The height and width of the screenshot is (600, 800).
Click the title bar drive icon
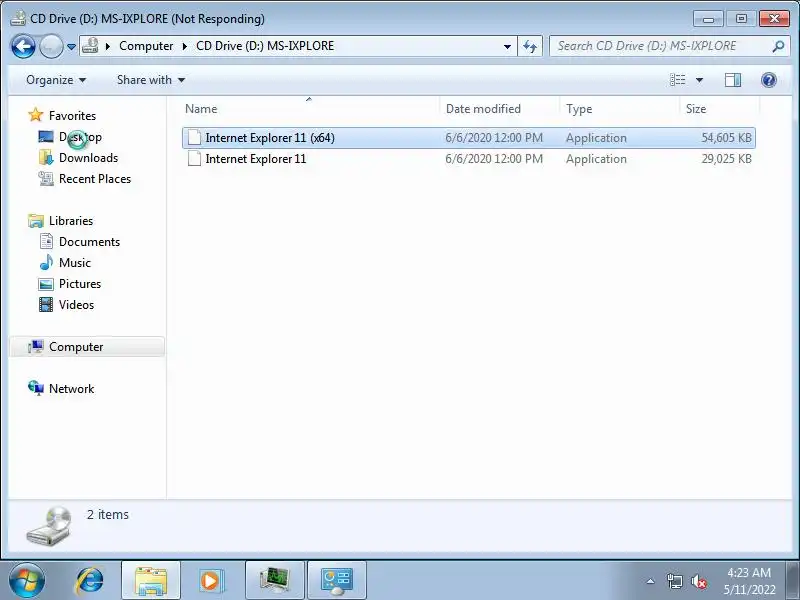18,18
